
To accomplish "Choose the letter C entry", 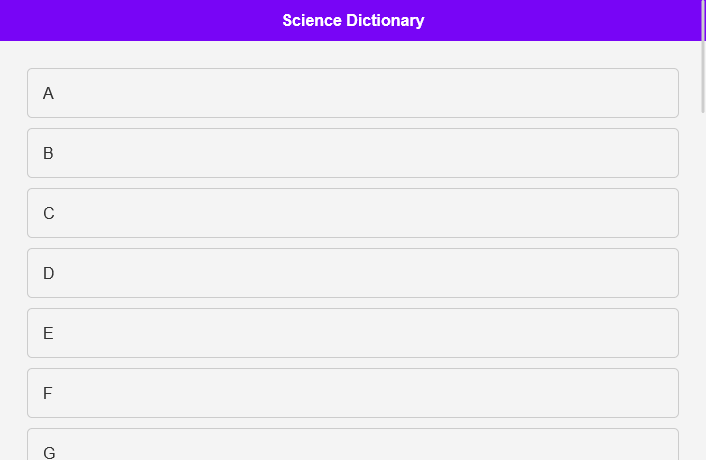I will (x=48, y=213).
